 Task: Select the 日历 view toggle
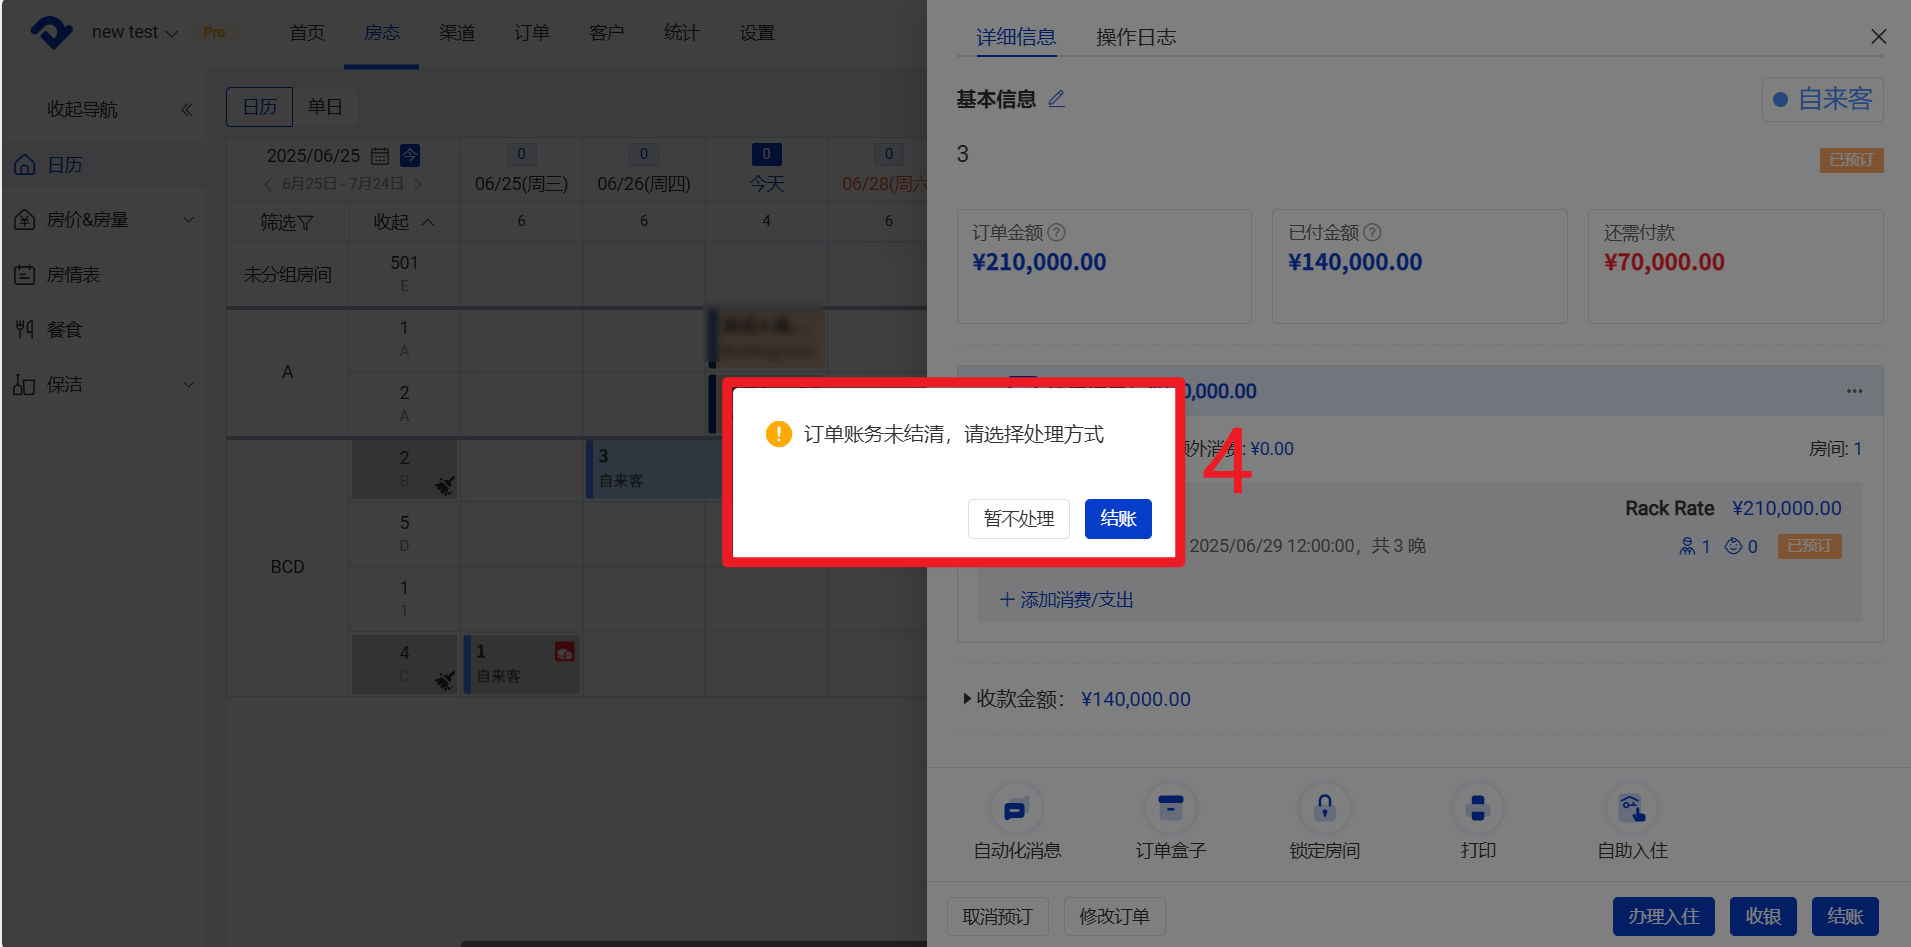[x=260, y=107]
